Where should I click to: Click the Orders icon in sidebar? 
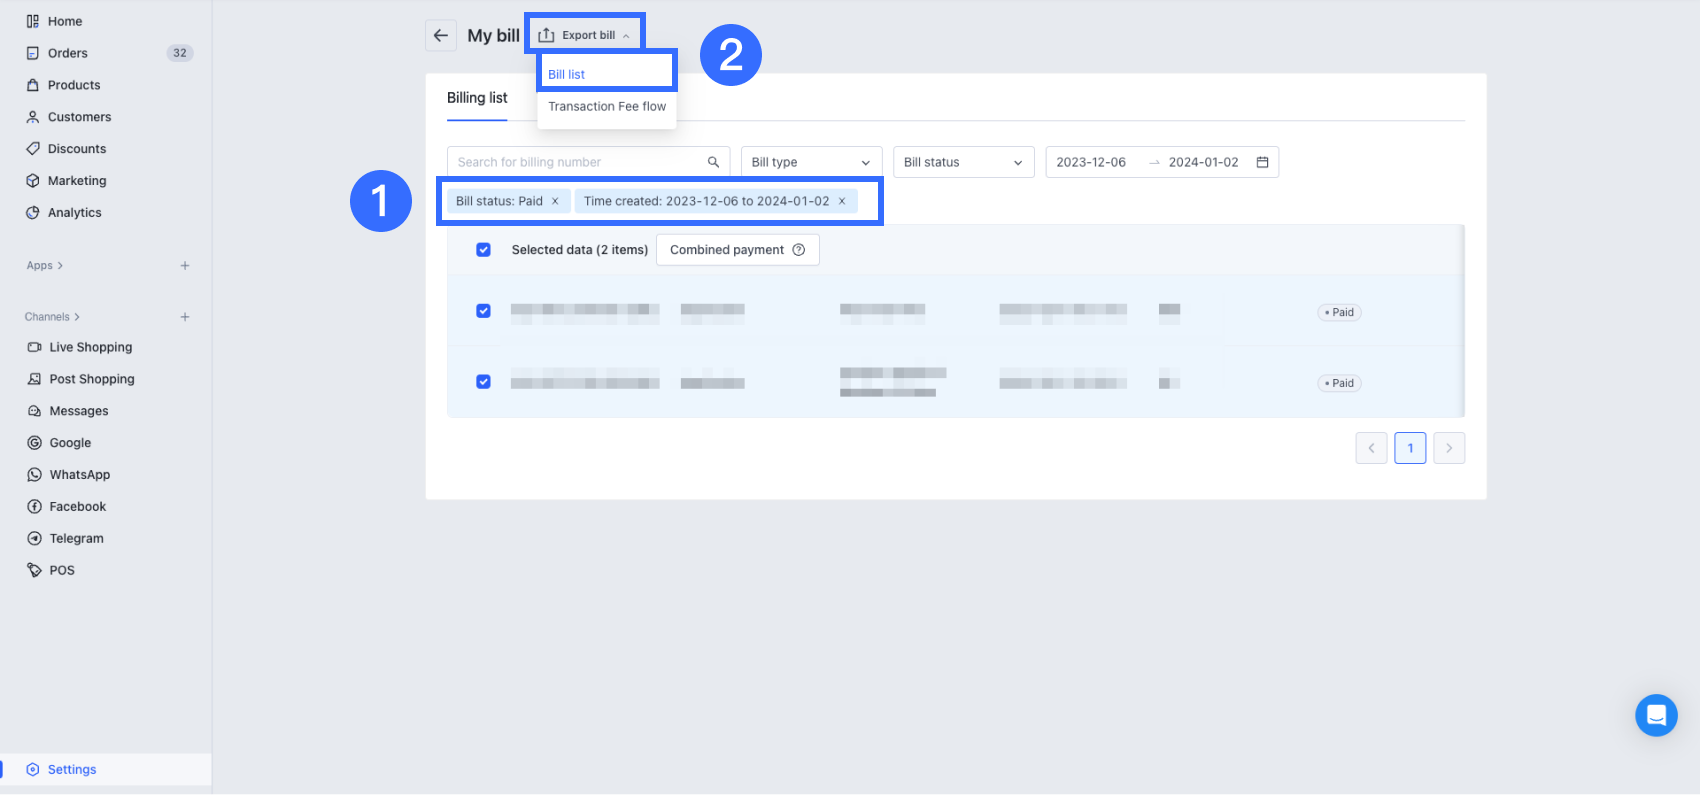click(x=33, y=53)
